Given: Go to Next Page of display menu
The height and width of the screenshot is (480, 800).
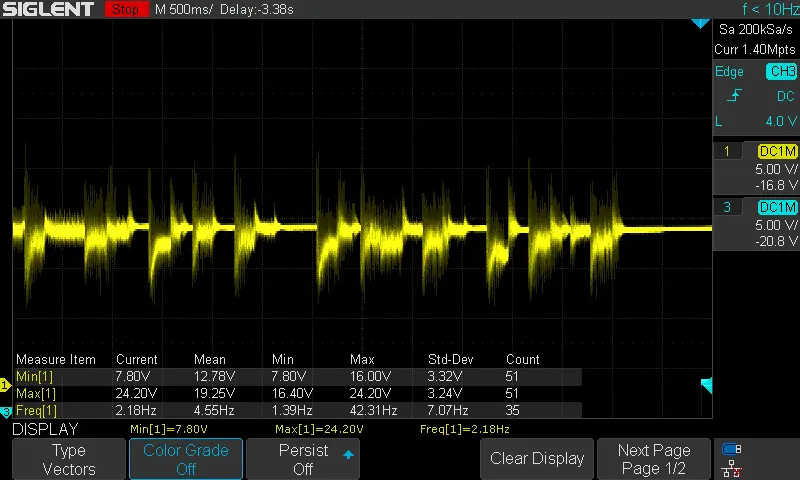Looking at the screenshot, I should pos(654,459).
